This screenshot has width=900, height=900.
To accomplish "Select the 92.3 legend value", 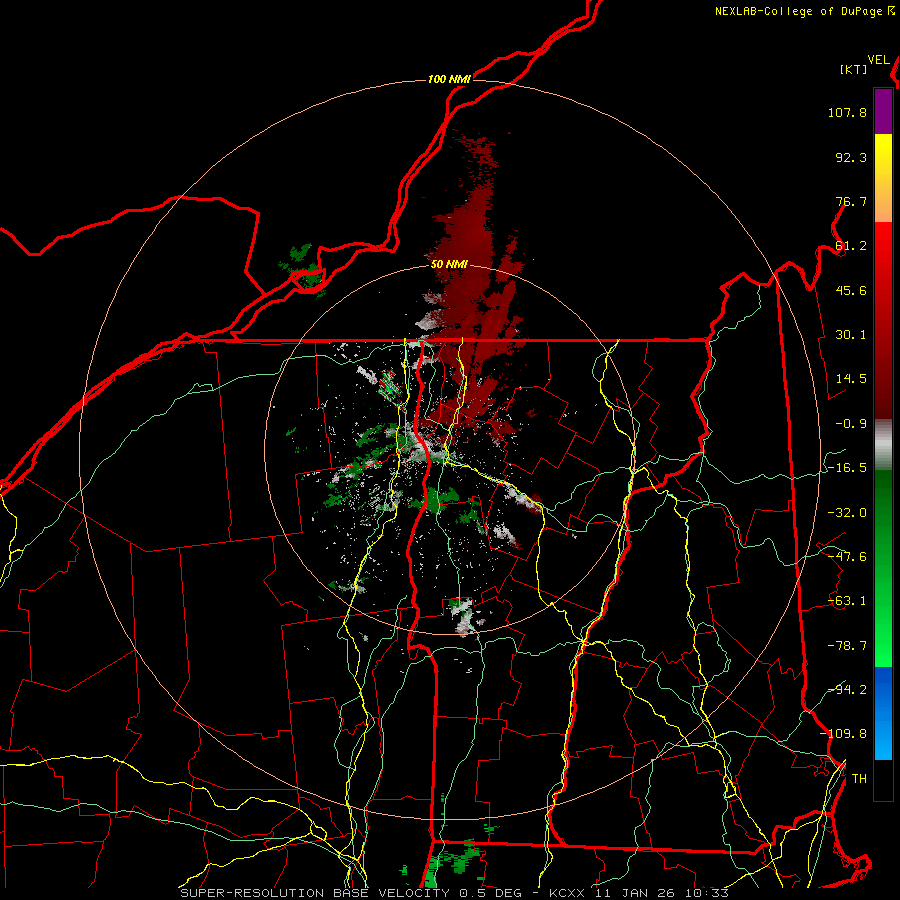I will (851, 157).
